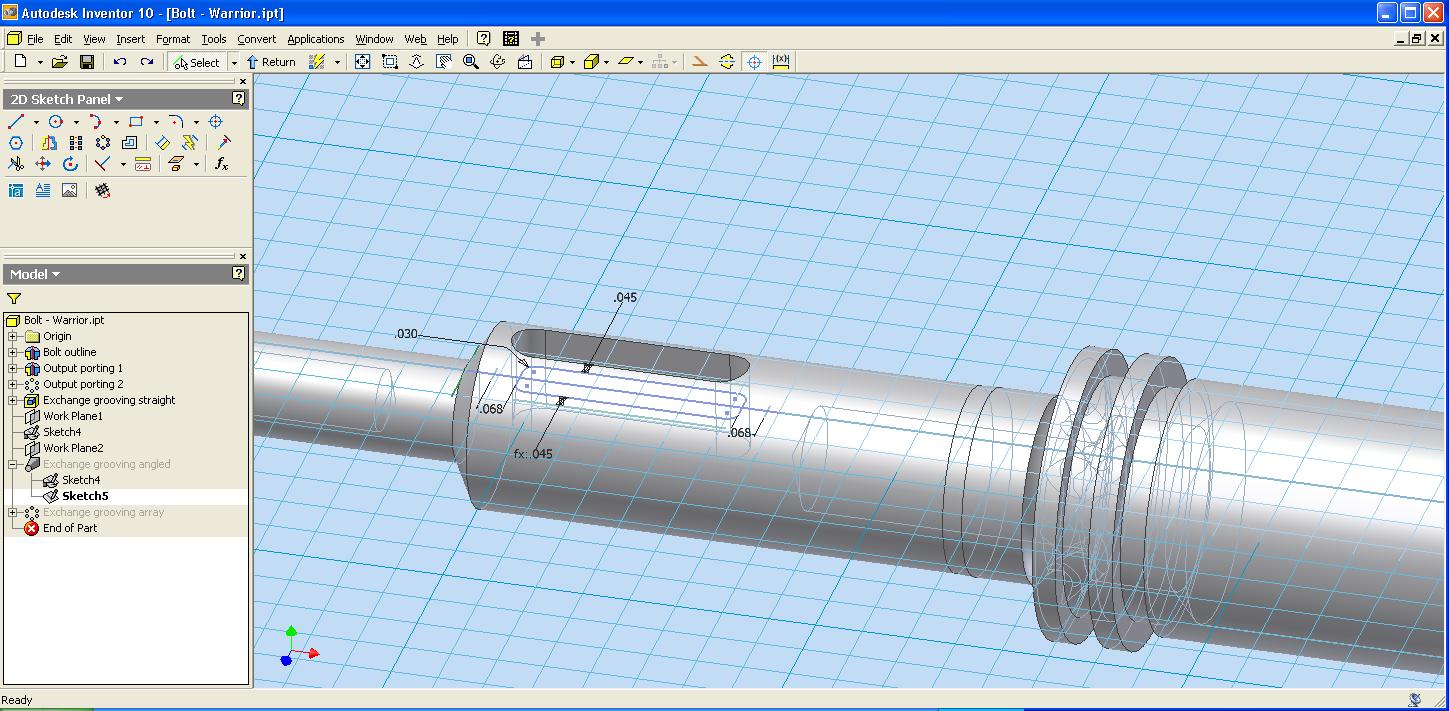
Task: Toggle the Center Point style button
Action: pos(754,62)
